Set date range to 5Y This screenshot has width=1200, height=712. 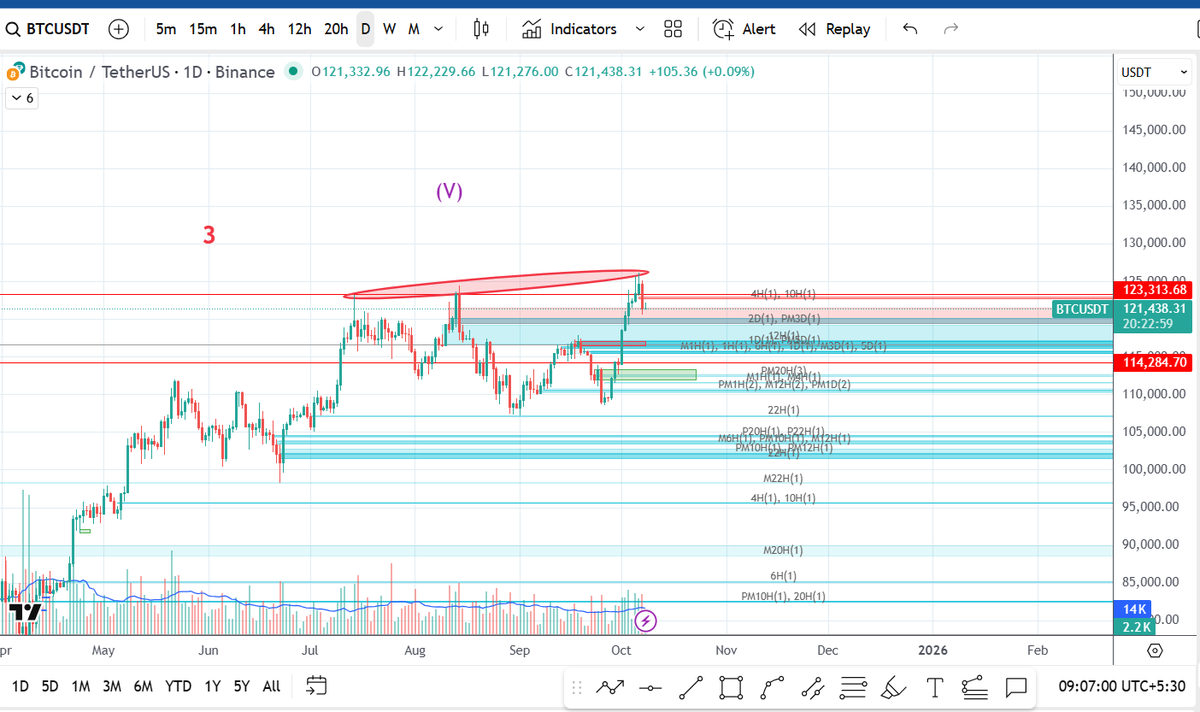point(241,686)
